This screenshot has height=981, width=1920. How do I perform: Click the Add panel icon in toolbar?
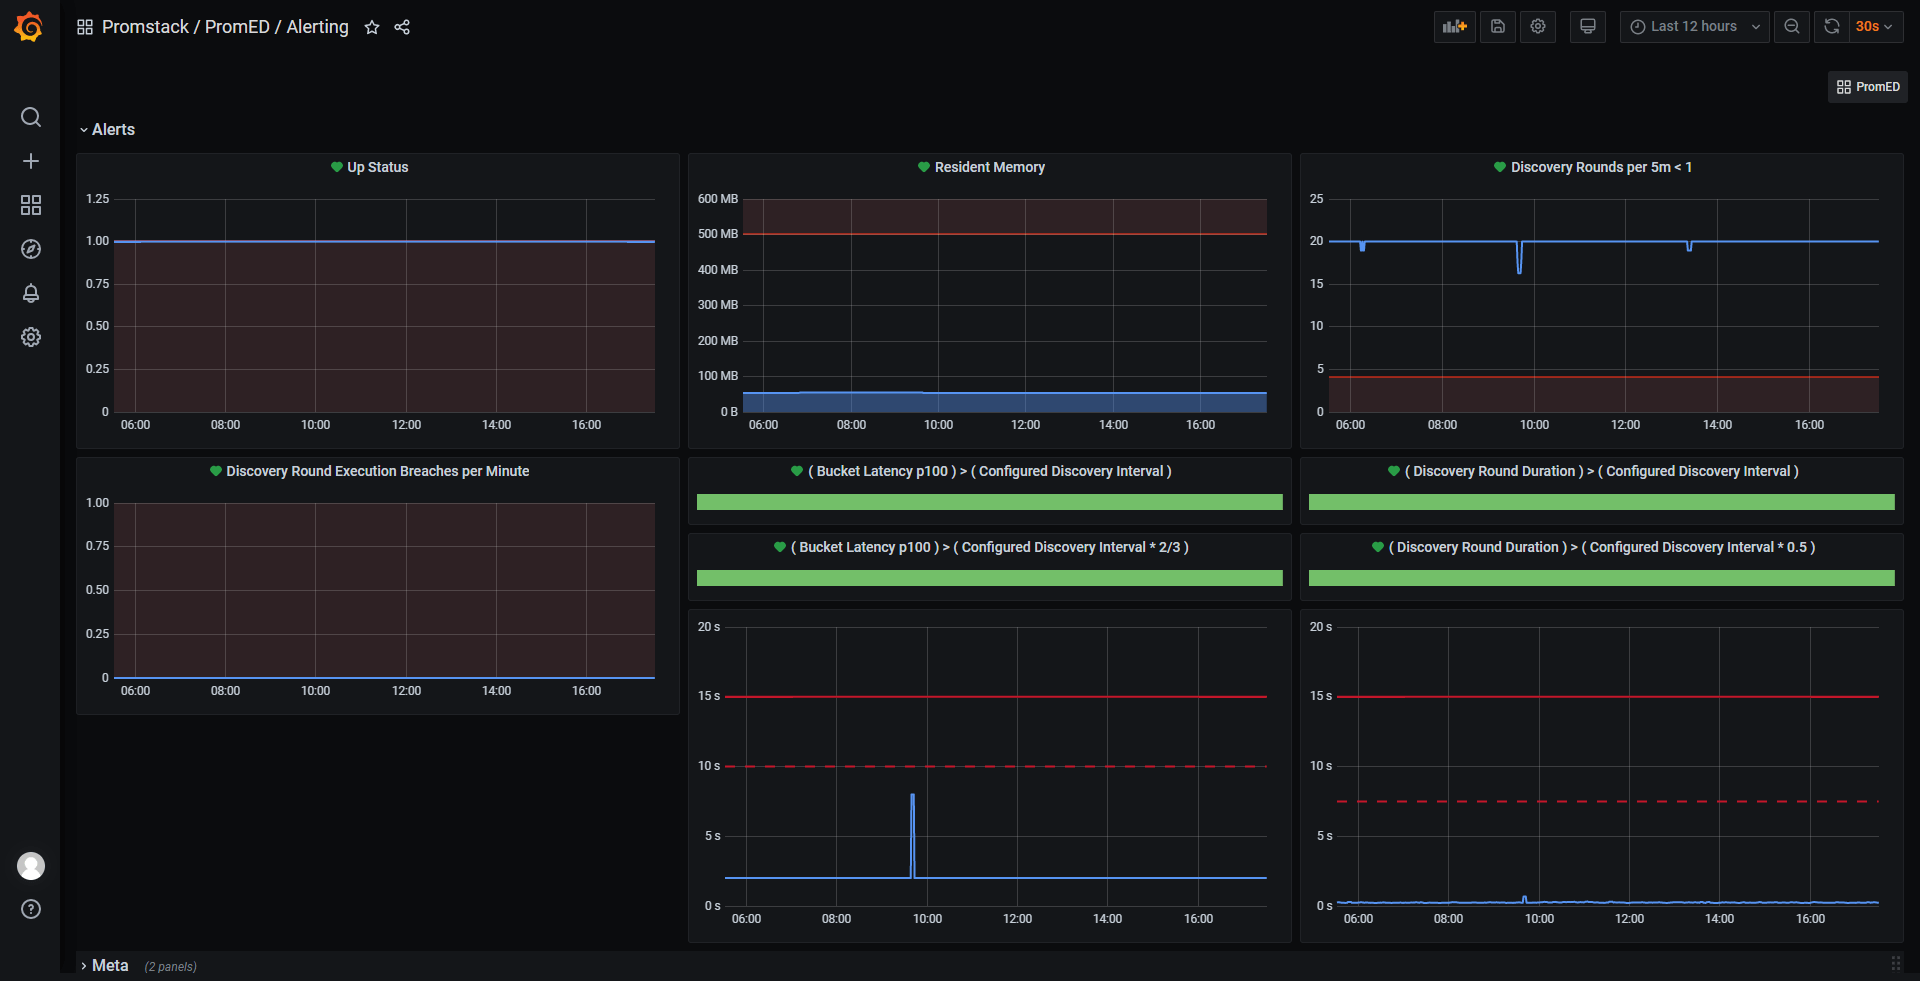[1454, 26]
